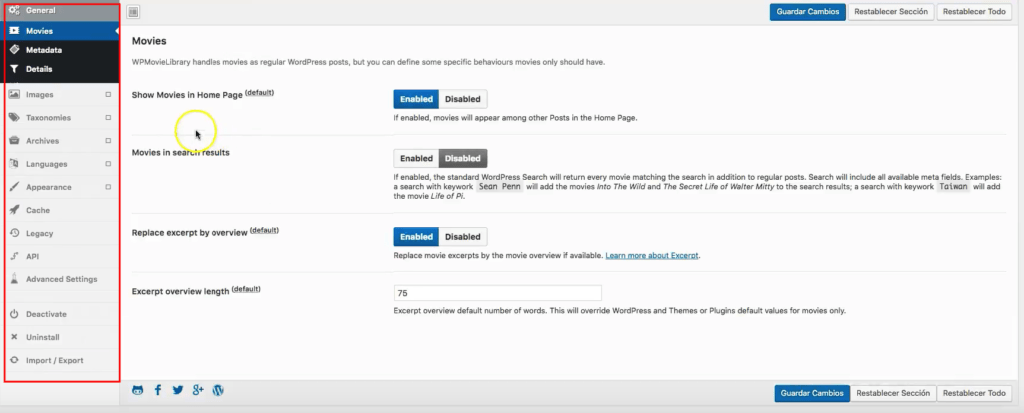Click top Guardar Cambios button

[807, 12]
